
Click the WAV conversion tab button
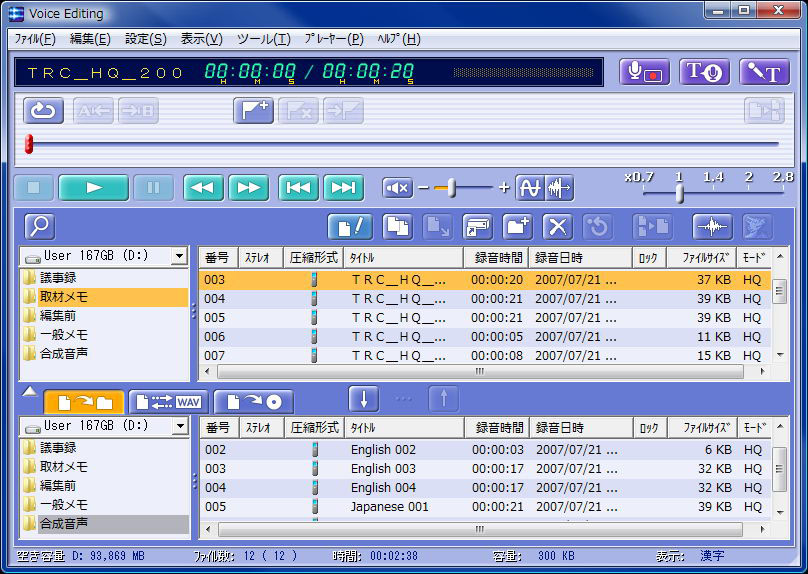coord(168,402)
